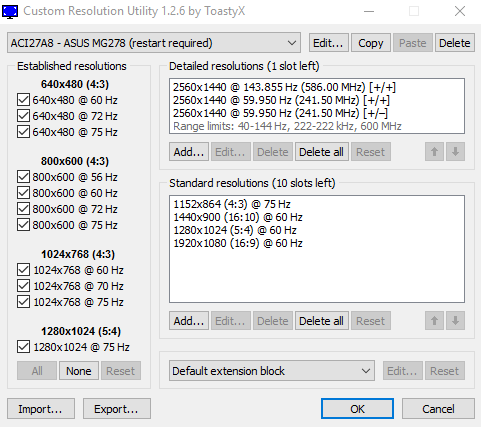Delete all detailed resolutions
The height and width of the screenshot is (427, 481).
[322, 152]
